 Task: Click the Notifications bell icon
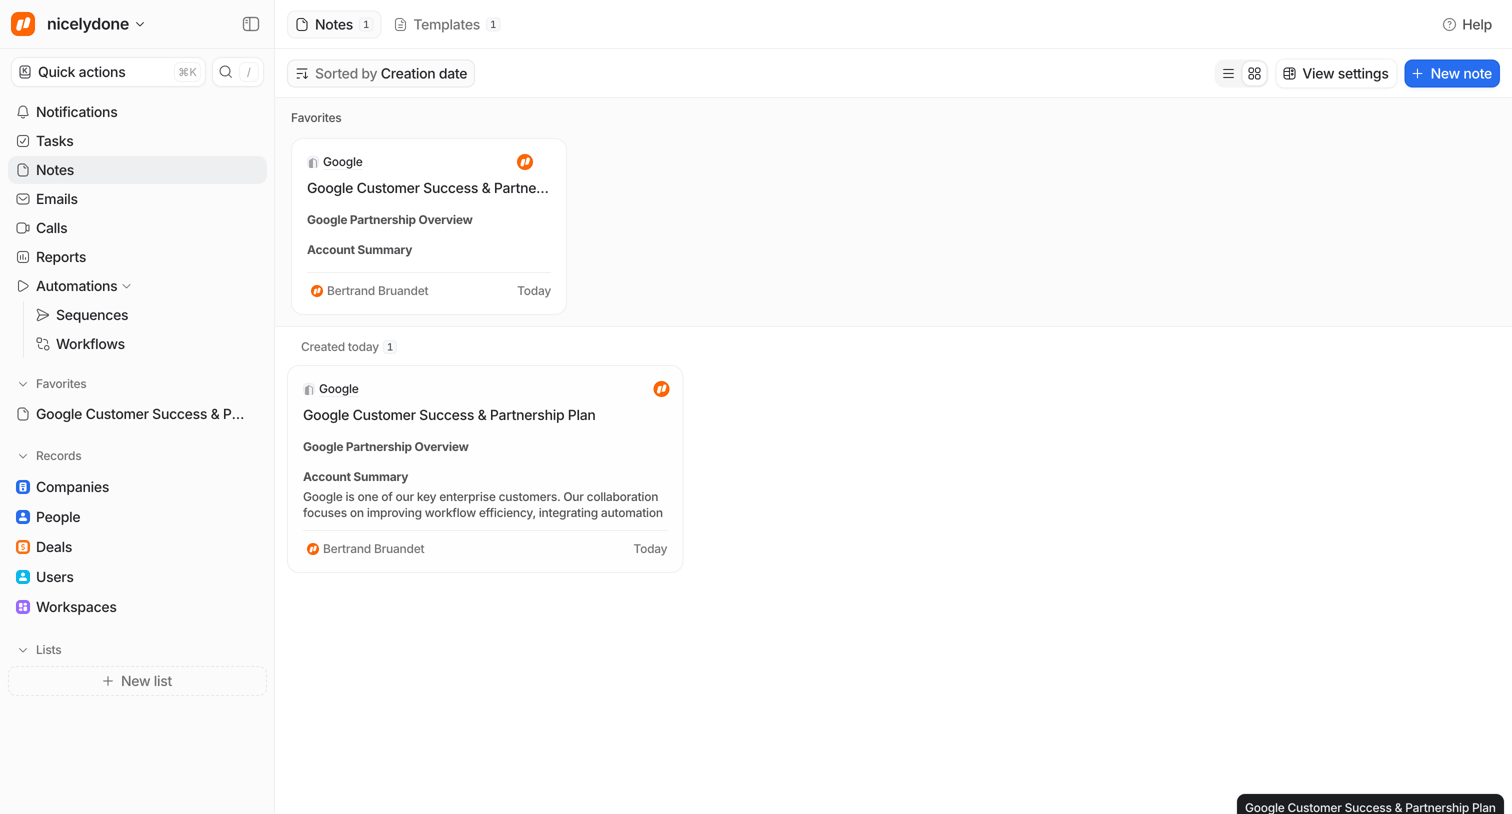pos(23,112)
